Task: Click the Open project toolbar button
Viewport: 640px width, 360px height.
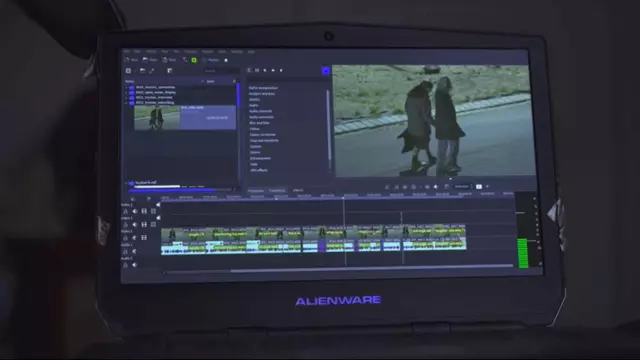Action: click(150, 60)
